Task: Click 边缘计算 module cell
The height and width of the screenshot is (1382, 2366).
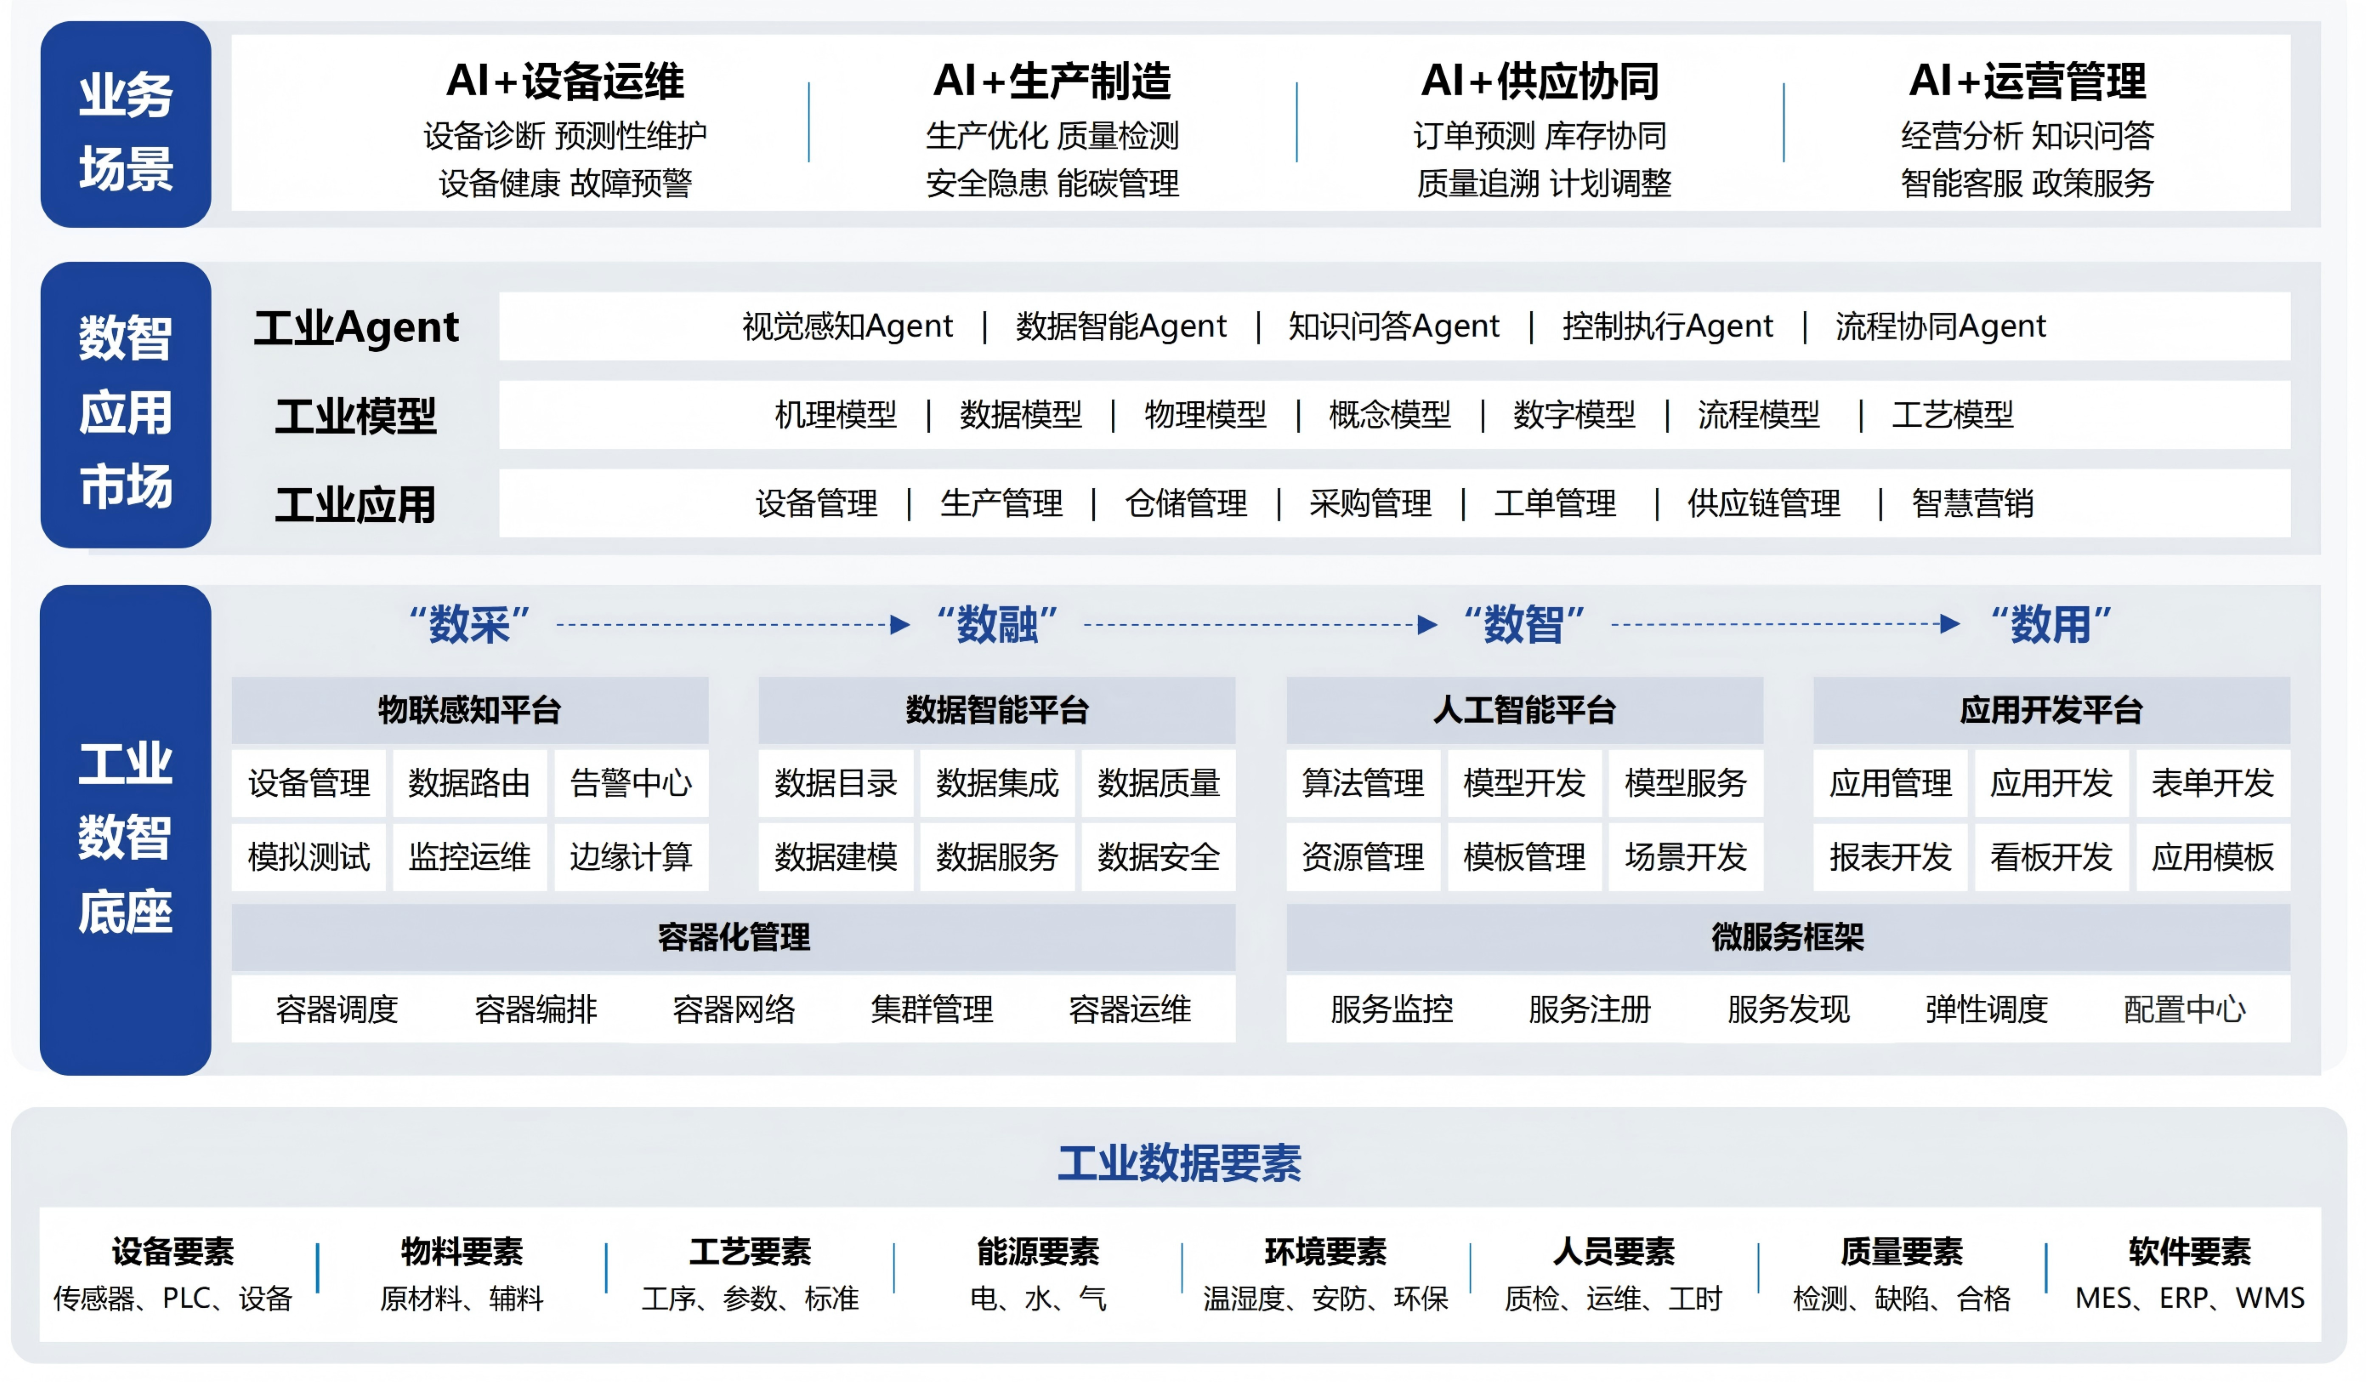Action: pos(631,857)
